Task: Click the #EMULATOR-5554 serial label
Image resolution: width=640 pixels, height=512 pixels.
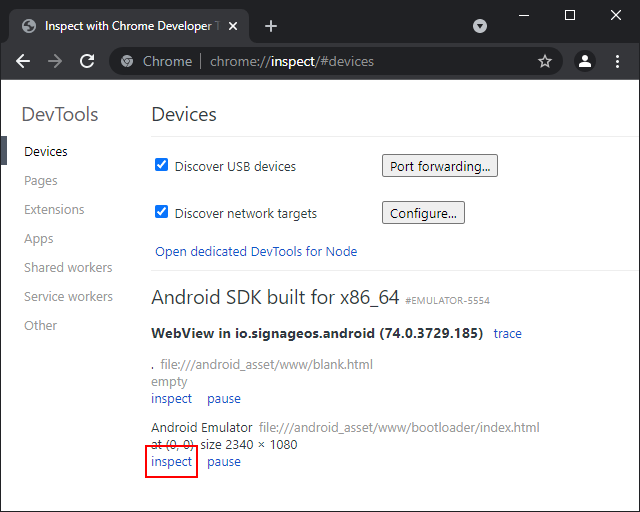Action: pyautogui.click(x=447, y=301)
